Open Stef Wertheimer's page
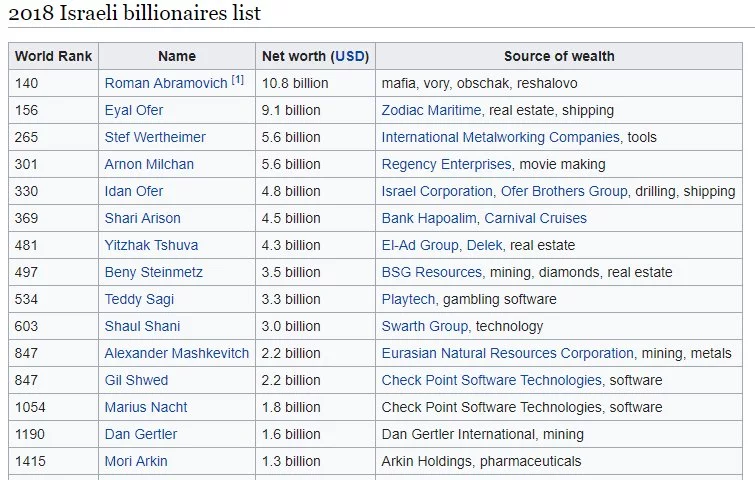The image size is (755, 480). (155, 137)
